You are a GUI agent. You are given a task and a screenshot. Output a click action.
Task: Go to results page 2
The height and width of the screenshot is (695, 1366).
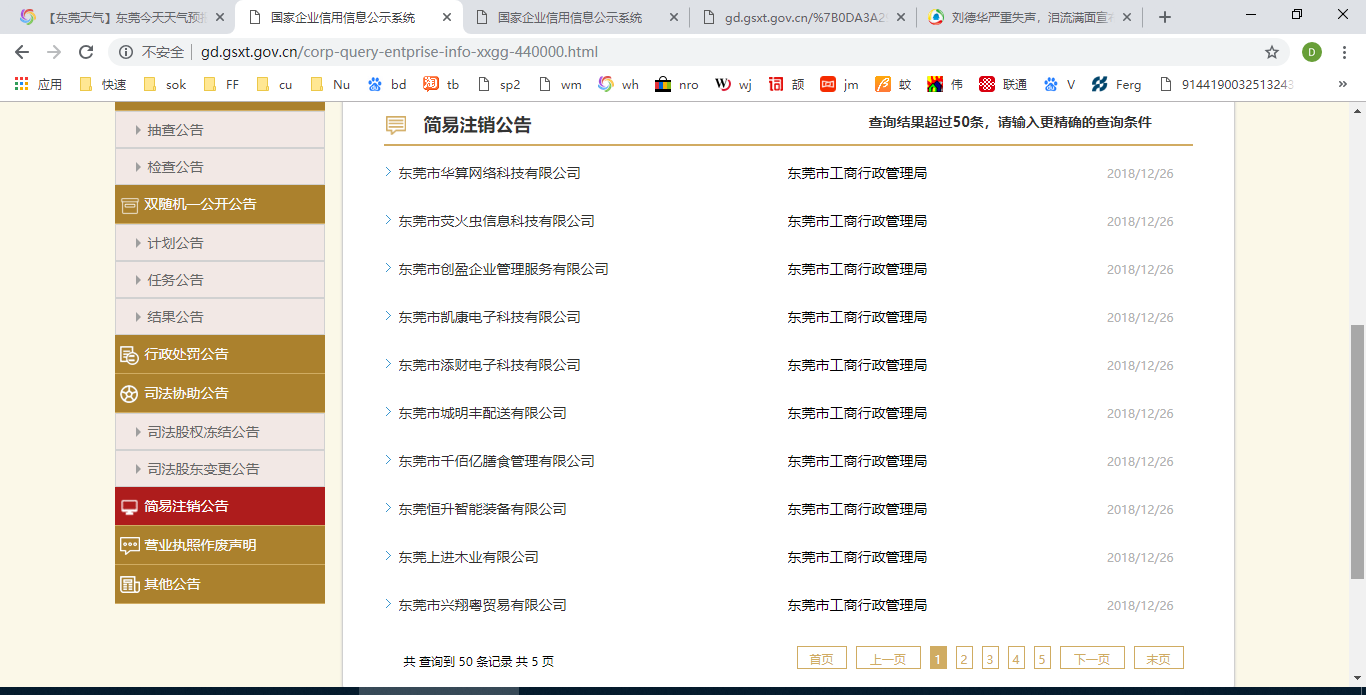pyautogui.click(x=964, y=658)
